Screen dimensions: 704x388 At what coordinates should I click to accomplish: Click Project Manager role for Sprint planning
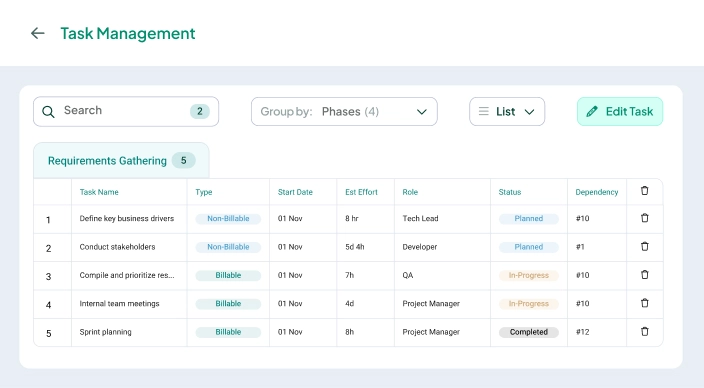pos(431,332)
